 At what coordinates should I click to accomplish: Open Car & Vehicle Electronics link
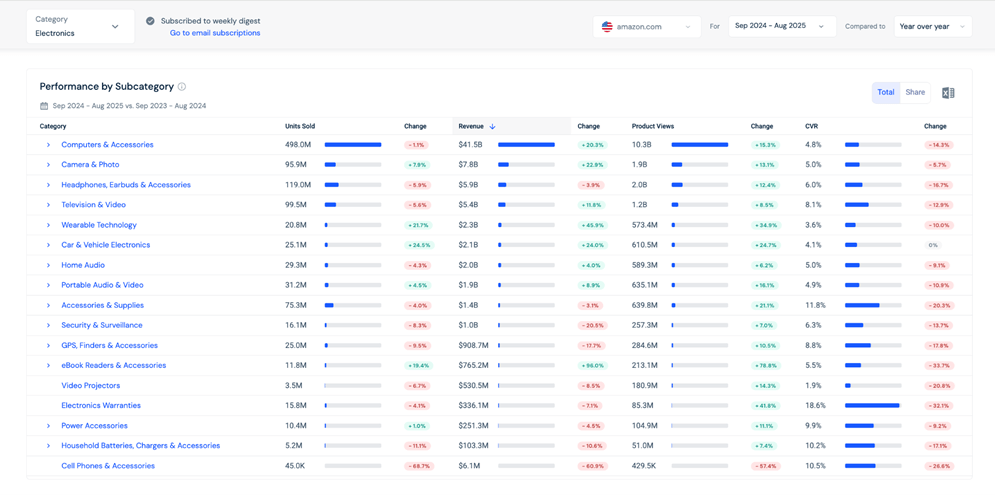(x=105, y=245)
